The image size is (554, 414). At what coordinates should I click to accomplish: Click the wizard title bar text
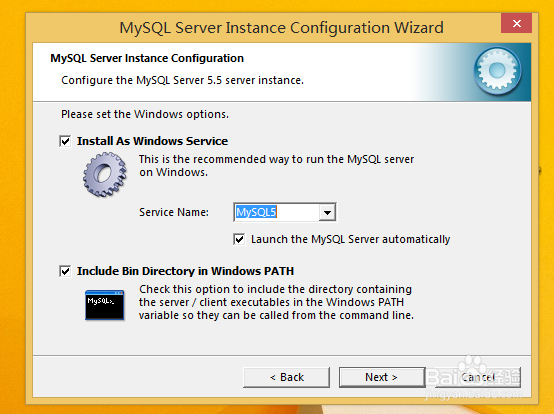point(281,28)
